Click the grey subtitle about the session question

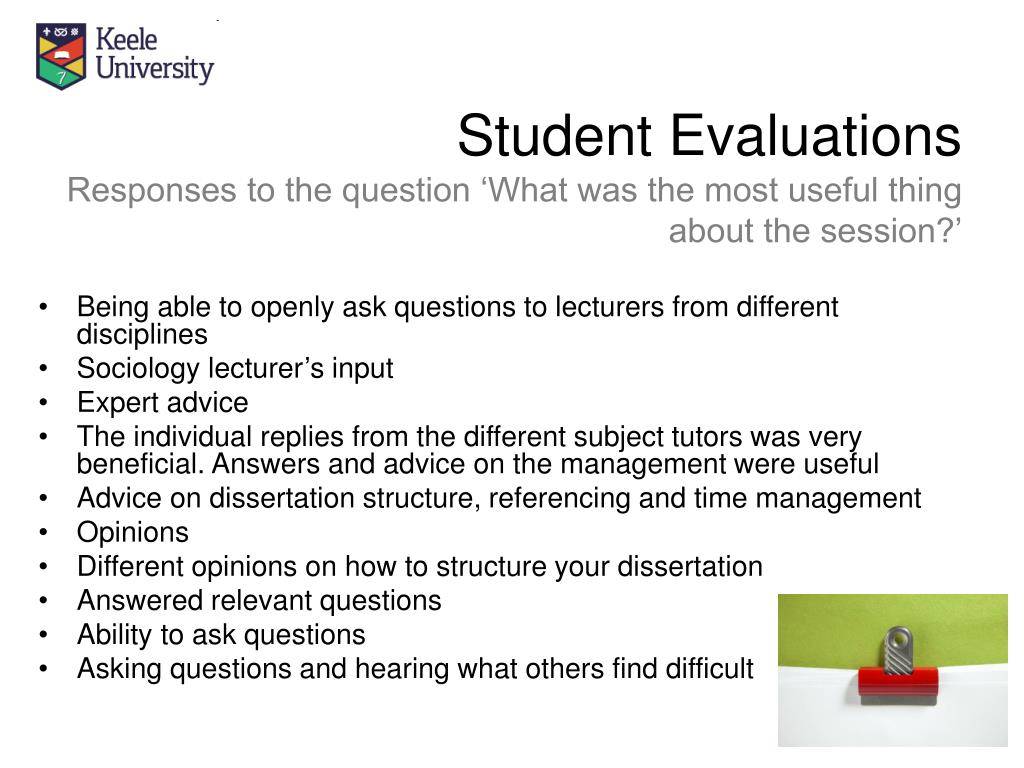pyautogui.click(x=515, y=210)
